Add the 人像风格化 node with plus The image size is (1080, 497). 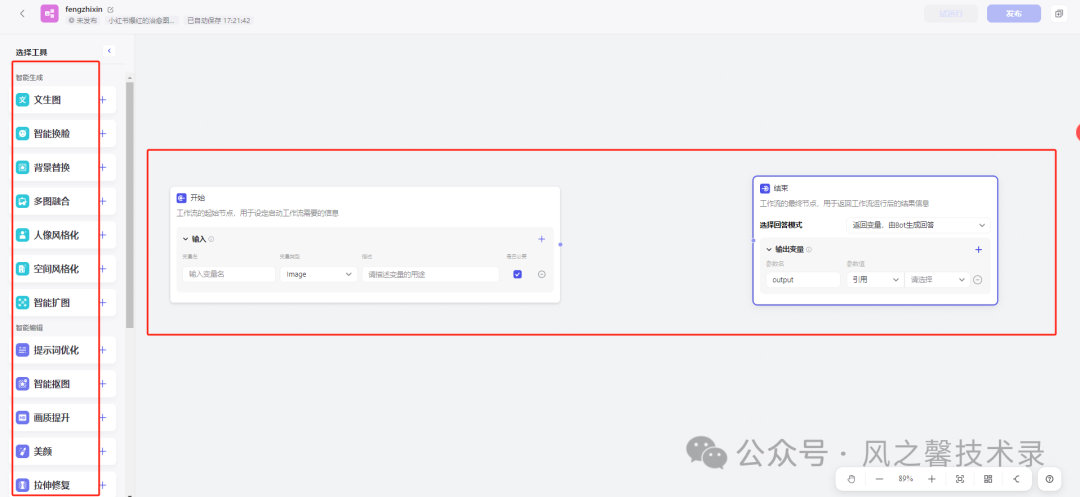(103, 235)
